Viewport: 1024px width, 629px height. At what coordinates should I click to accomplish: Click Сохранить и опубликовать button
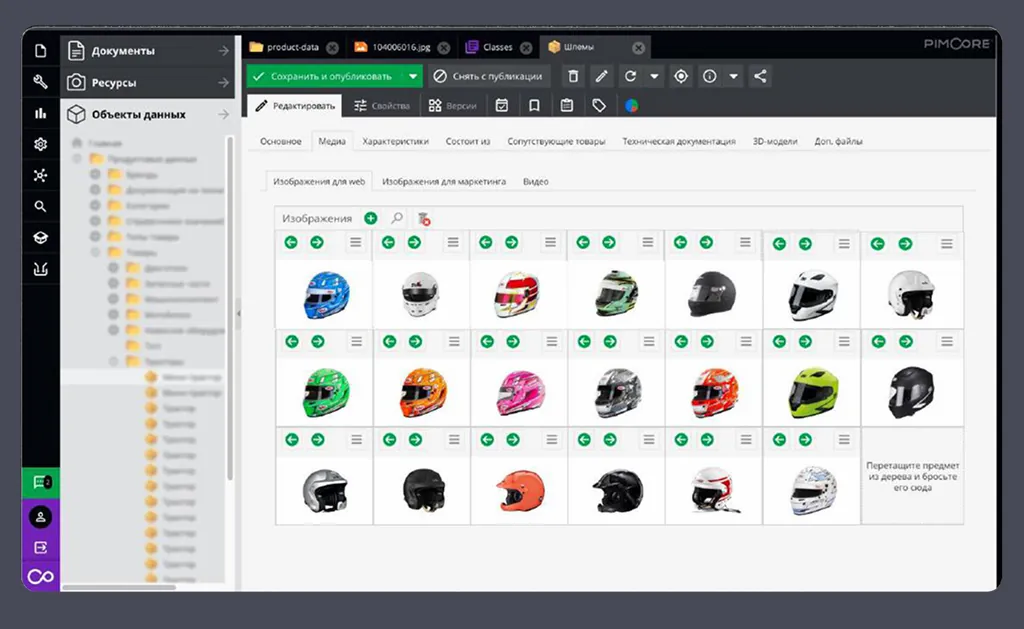click(x=326, y=76)
